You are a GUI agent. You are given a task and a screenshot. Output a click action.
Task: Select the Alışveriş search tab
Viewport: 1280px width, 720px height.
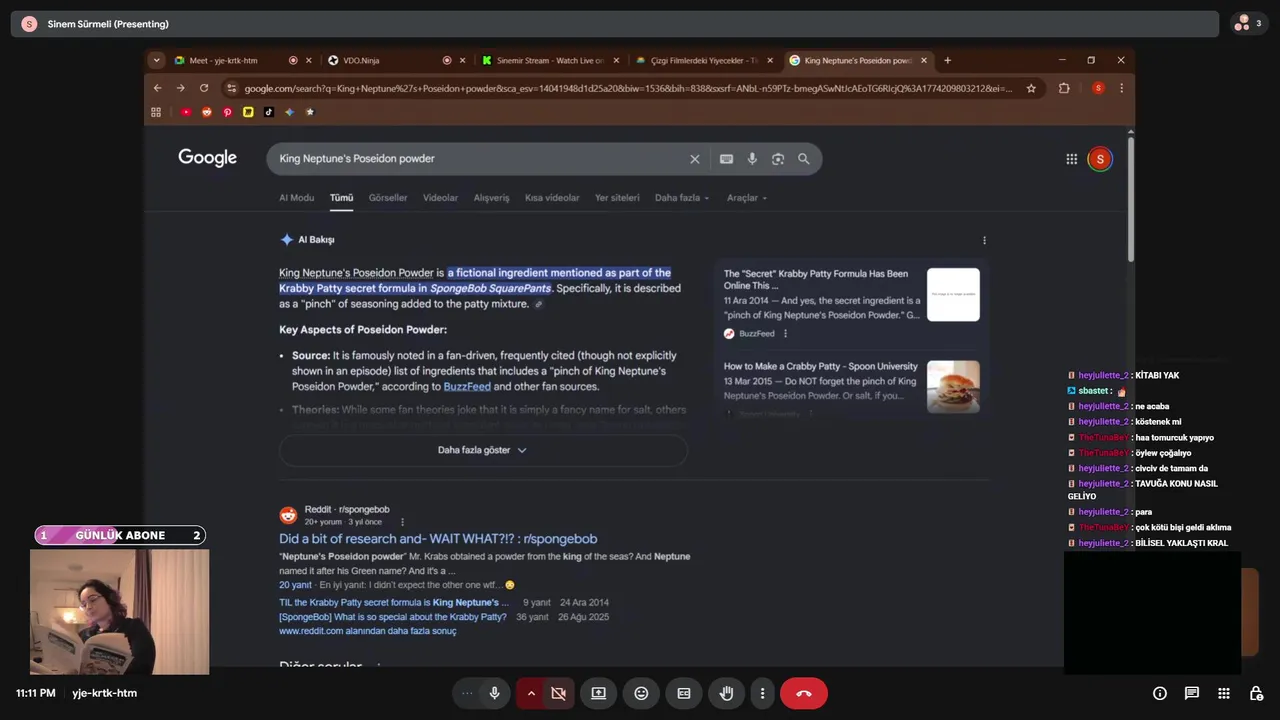tap(491, 198)
